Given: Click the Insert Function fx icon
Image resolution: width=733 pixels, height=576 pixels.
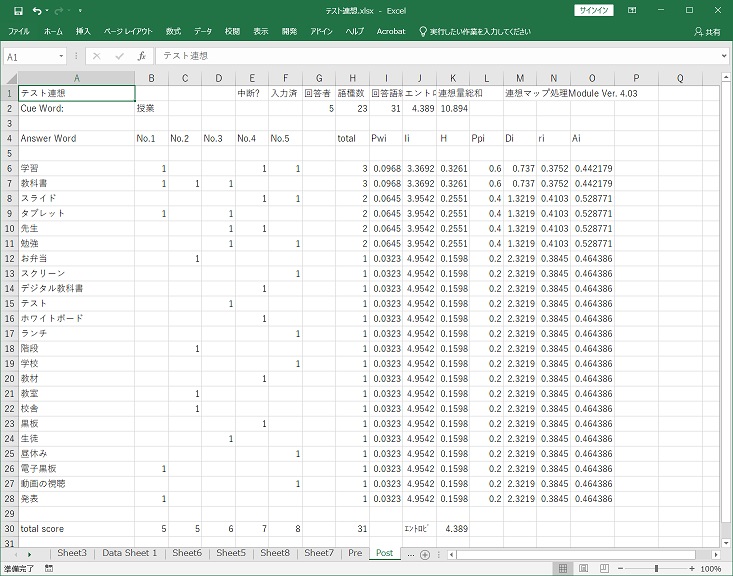Looking at the screenshot, I should click(142, 57).
